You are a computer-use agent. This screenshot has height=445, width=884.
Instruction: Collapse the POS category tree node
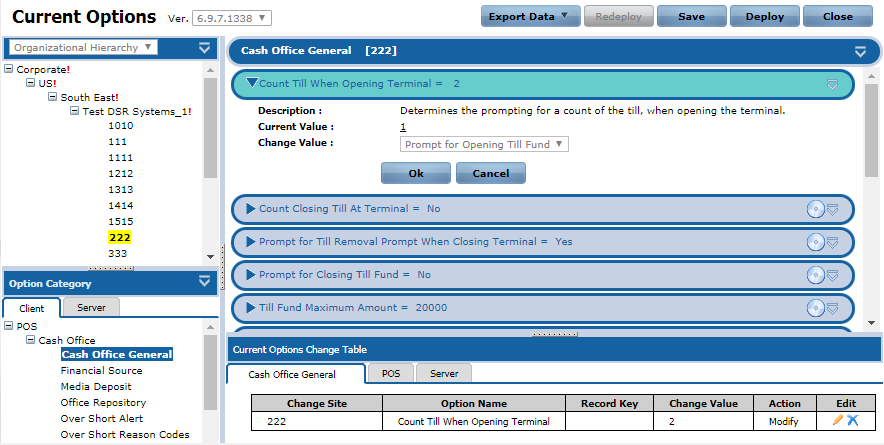(x=8, y=326)
